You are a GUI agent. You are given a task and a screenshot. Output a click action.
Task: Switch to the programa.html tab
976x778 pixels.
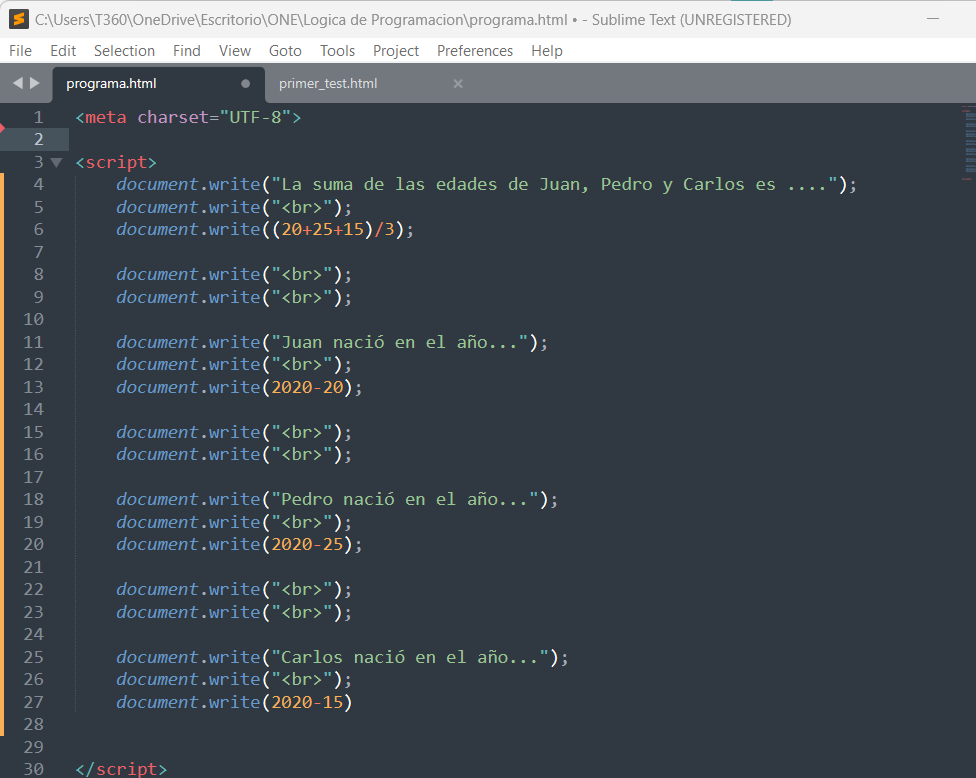pyautogui.click(x=159, y=84)
